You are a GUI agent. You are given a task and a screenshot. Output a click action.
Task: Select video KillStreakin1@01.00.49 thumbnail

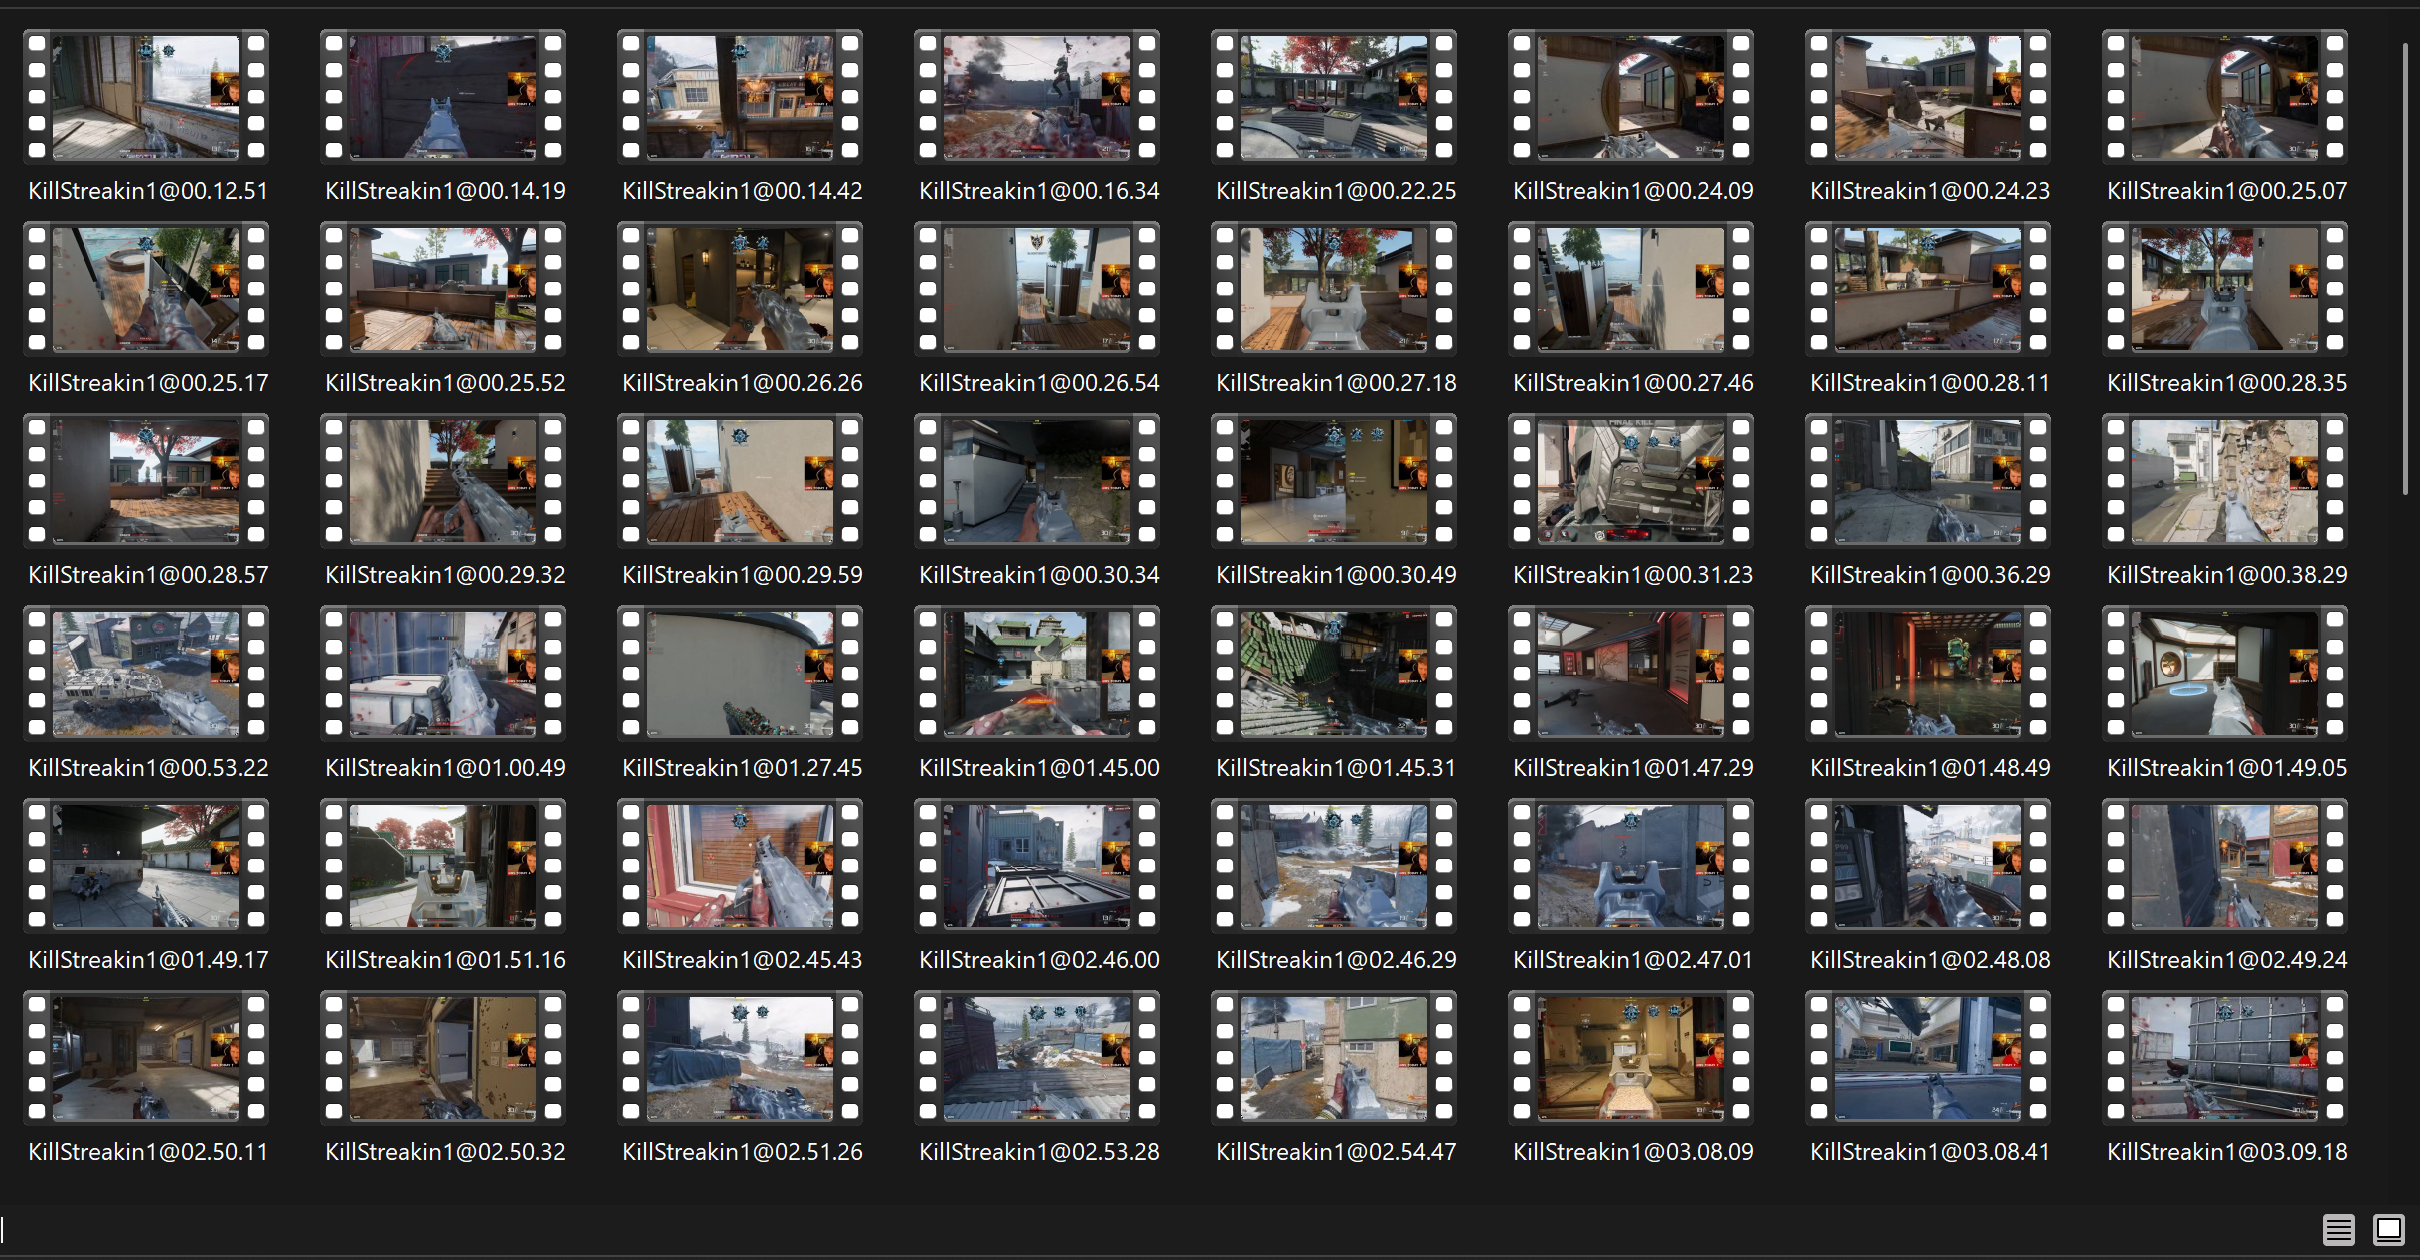(443, 674)
